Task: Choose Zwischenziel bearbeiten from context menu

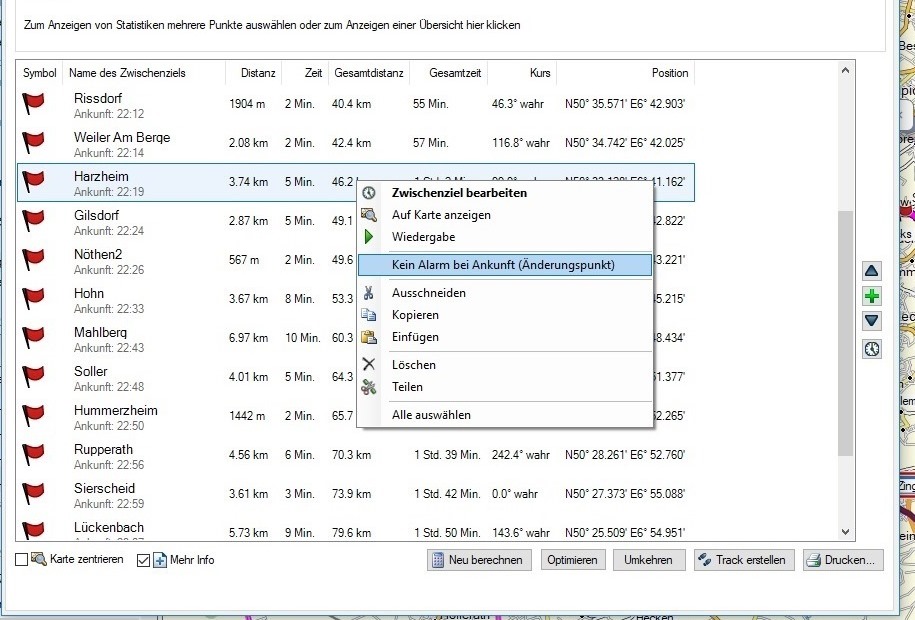Action: tap(458, 192)
